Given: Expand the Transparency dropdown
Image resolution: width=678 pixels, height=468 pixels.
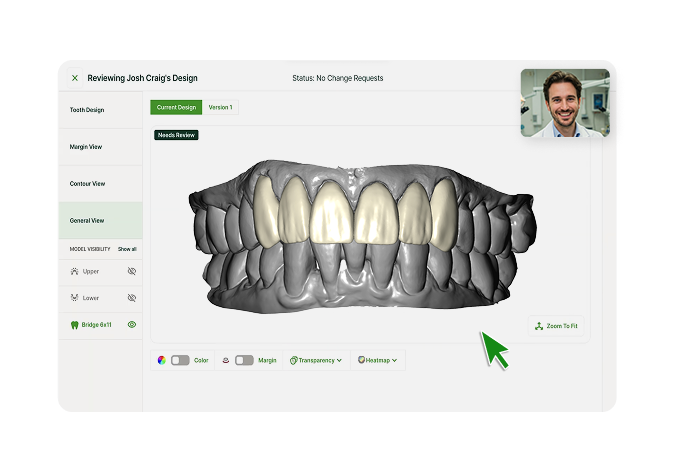Looking at the screenshot, I should click(316, 360).
